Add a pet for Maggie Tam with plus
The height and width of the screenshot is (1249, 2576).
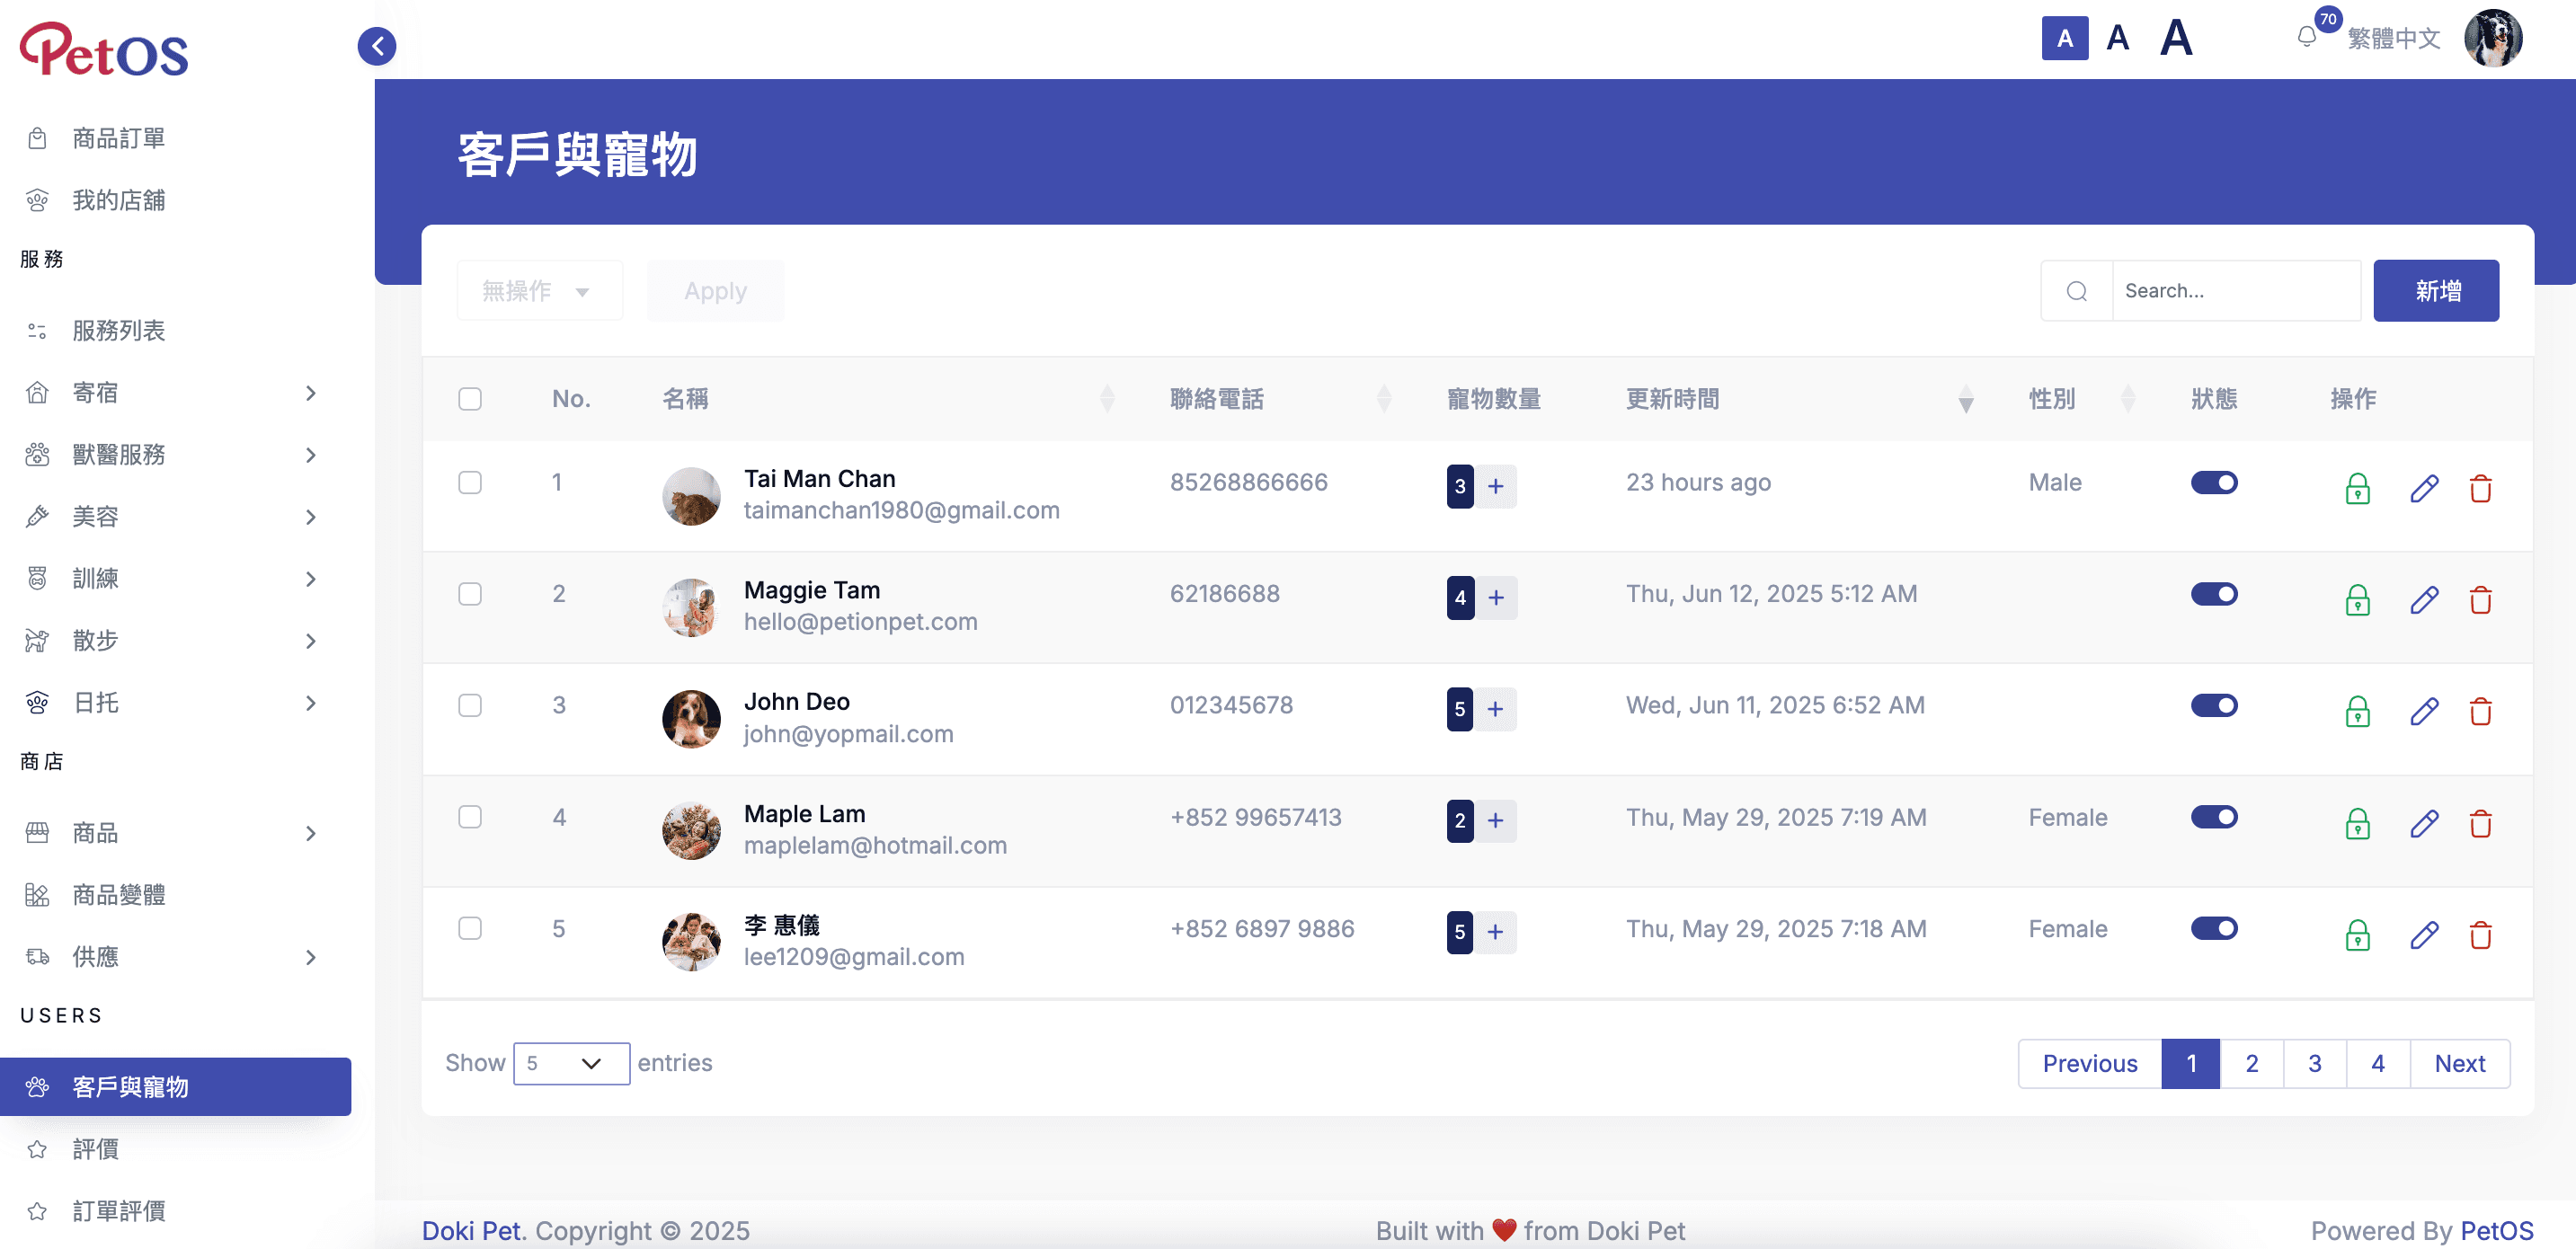point(1495,598)
